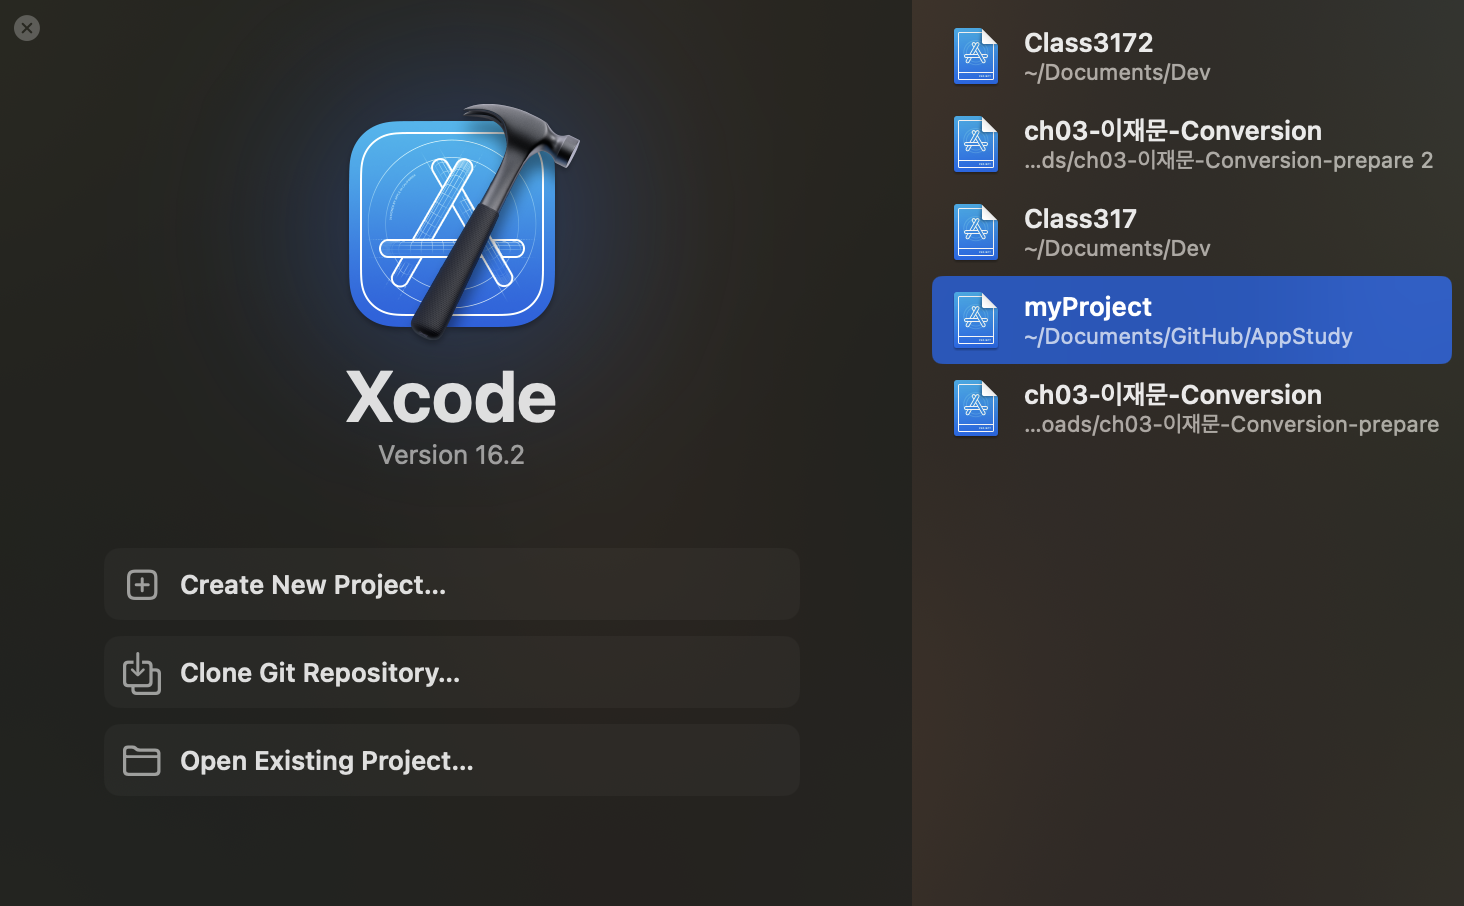
Task: Select the project icon for the ...oads/ch03 entry
Action: tap(976, 408)
